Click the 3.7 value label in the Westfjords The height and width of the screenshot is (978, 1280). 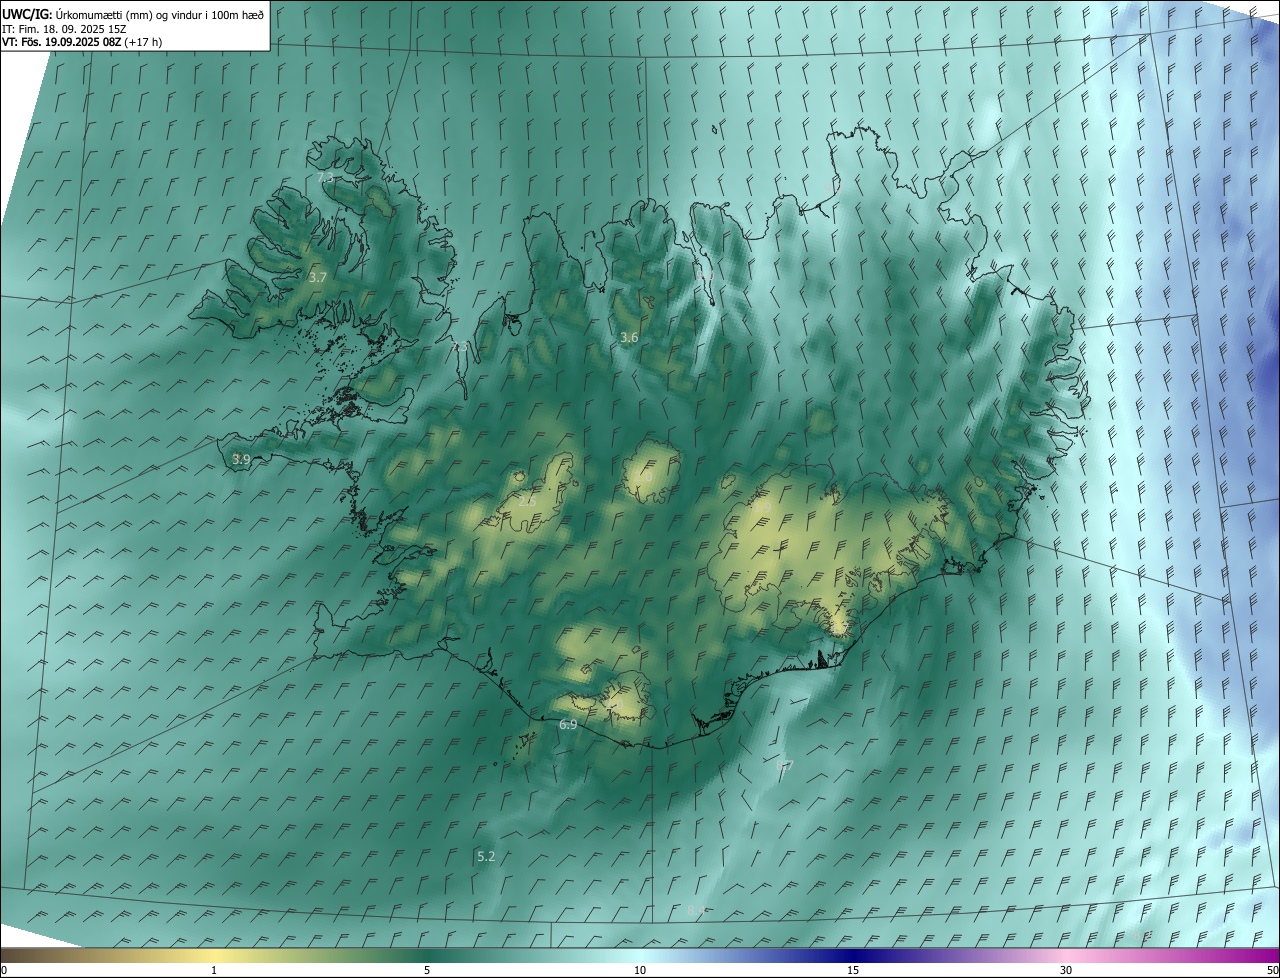tap(318, 277)
